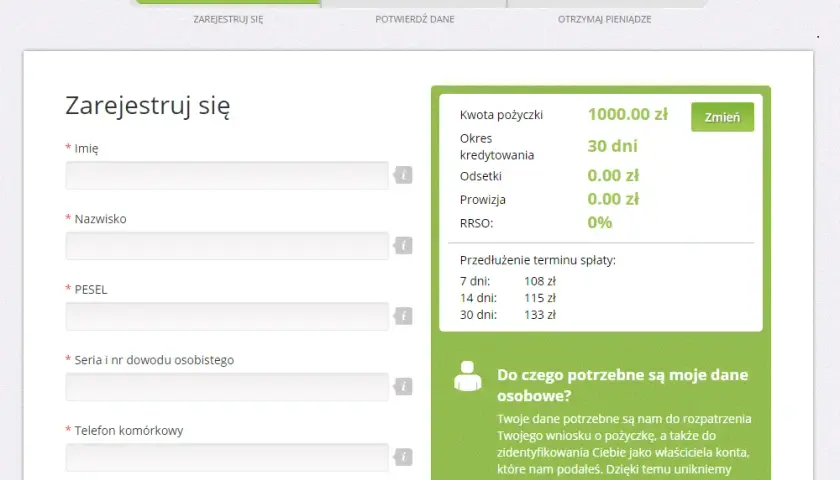Select the Seria i nr dowodu osobistego field

pos(227,387)
